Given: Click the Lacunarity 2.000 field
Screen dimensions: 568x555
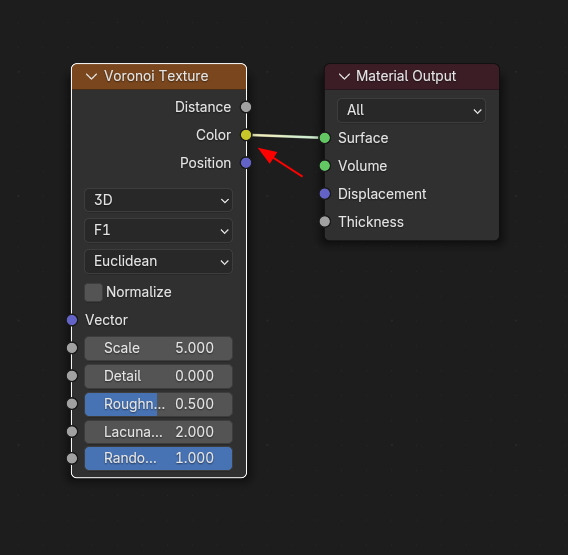Looking at the screenshot, I should [x=158, y=432].
